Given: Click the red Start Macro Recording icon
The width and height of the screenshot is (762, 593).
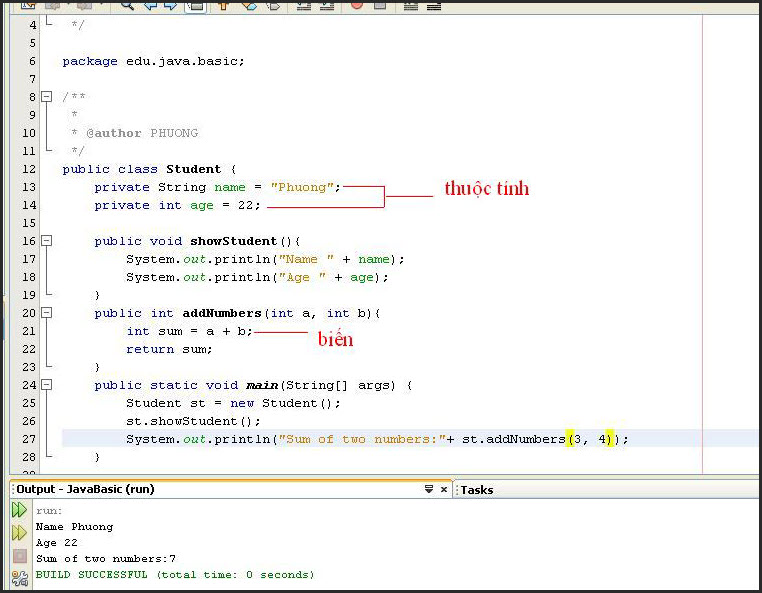Looking at the screenshot, I should [357, 5].
